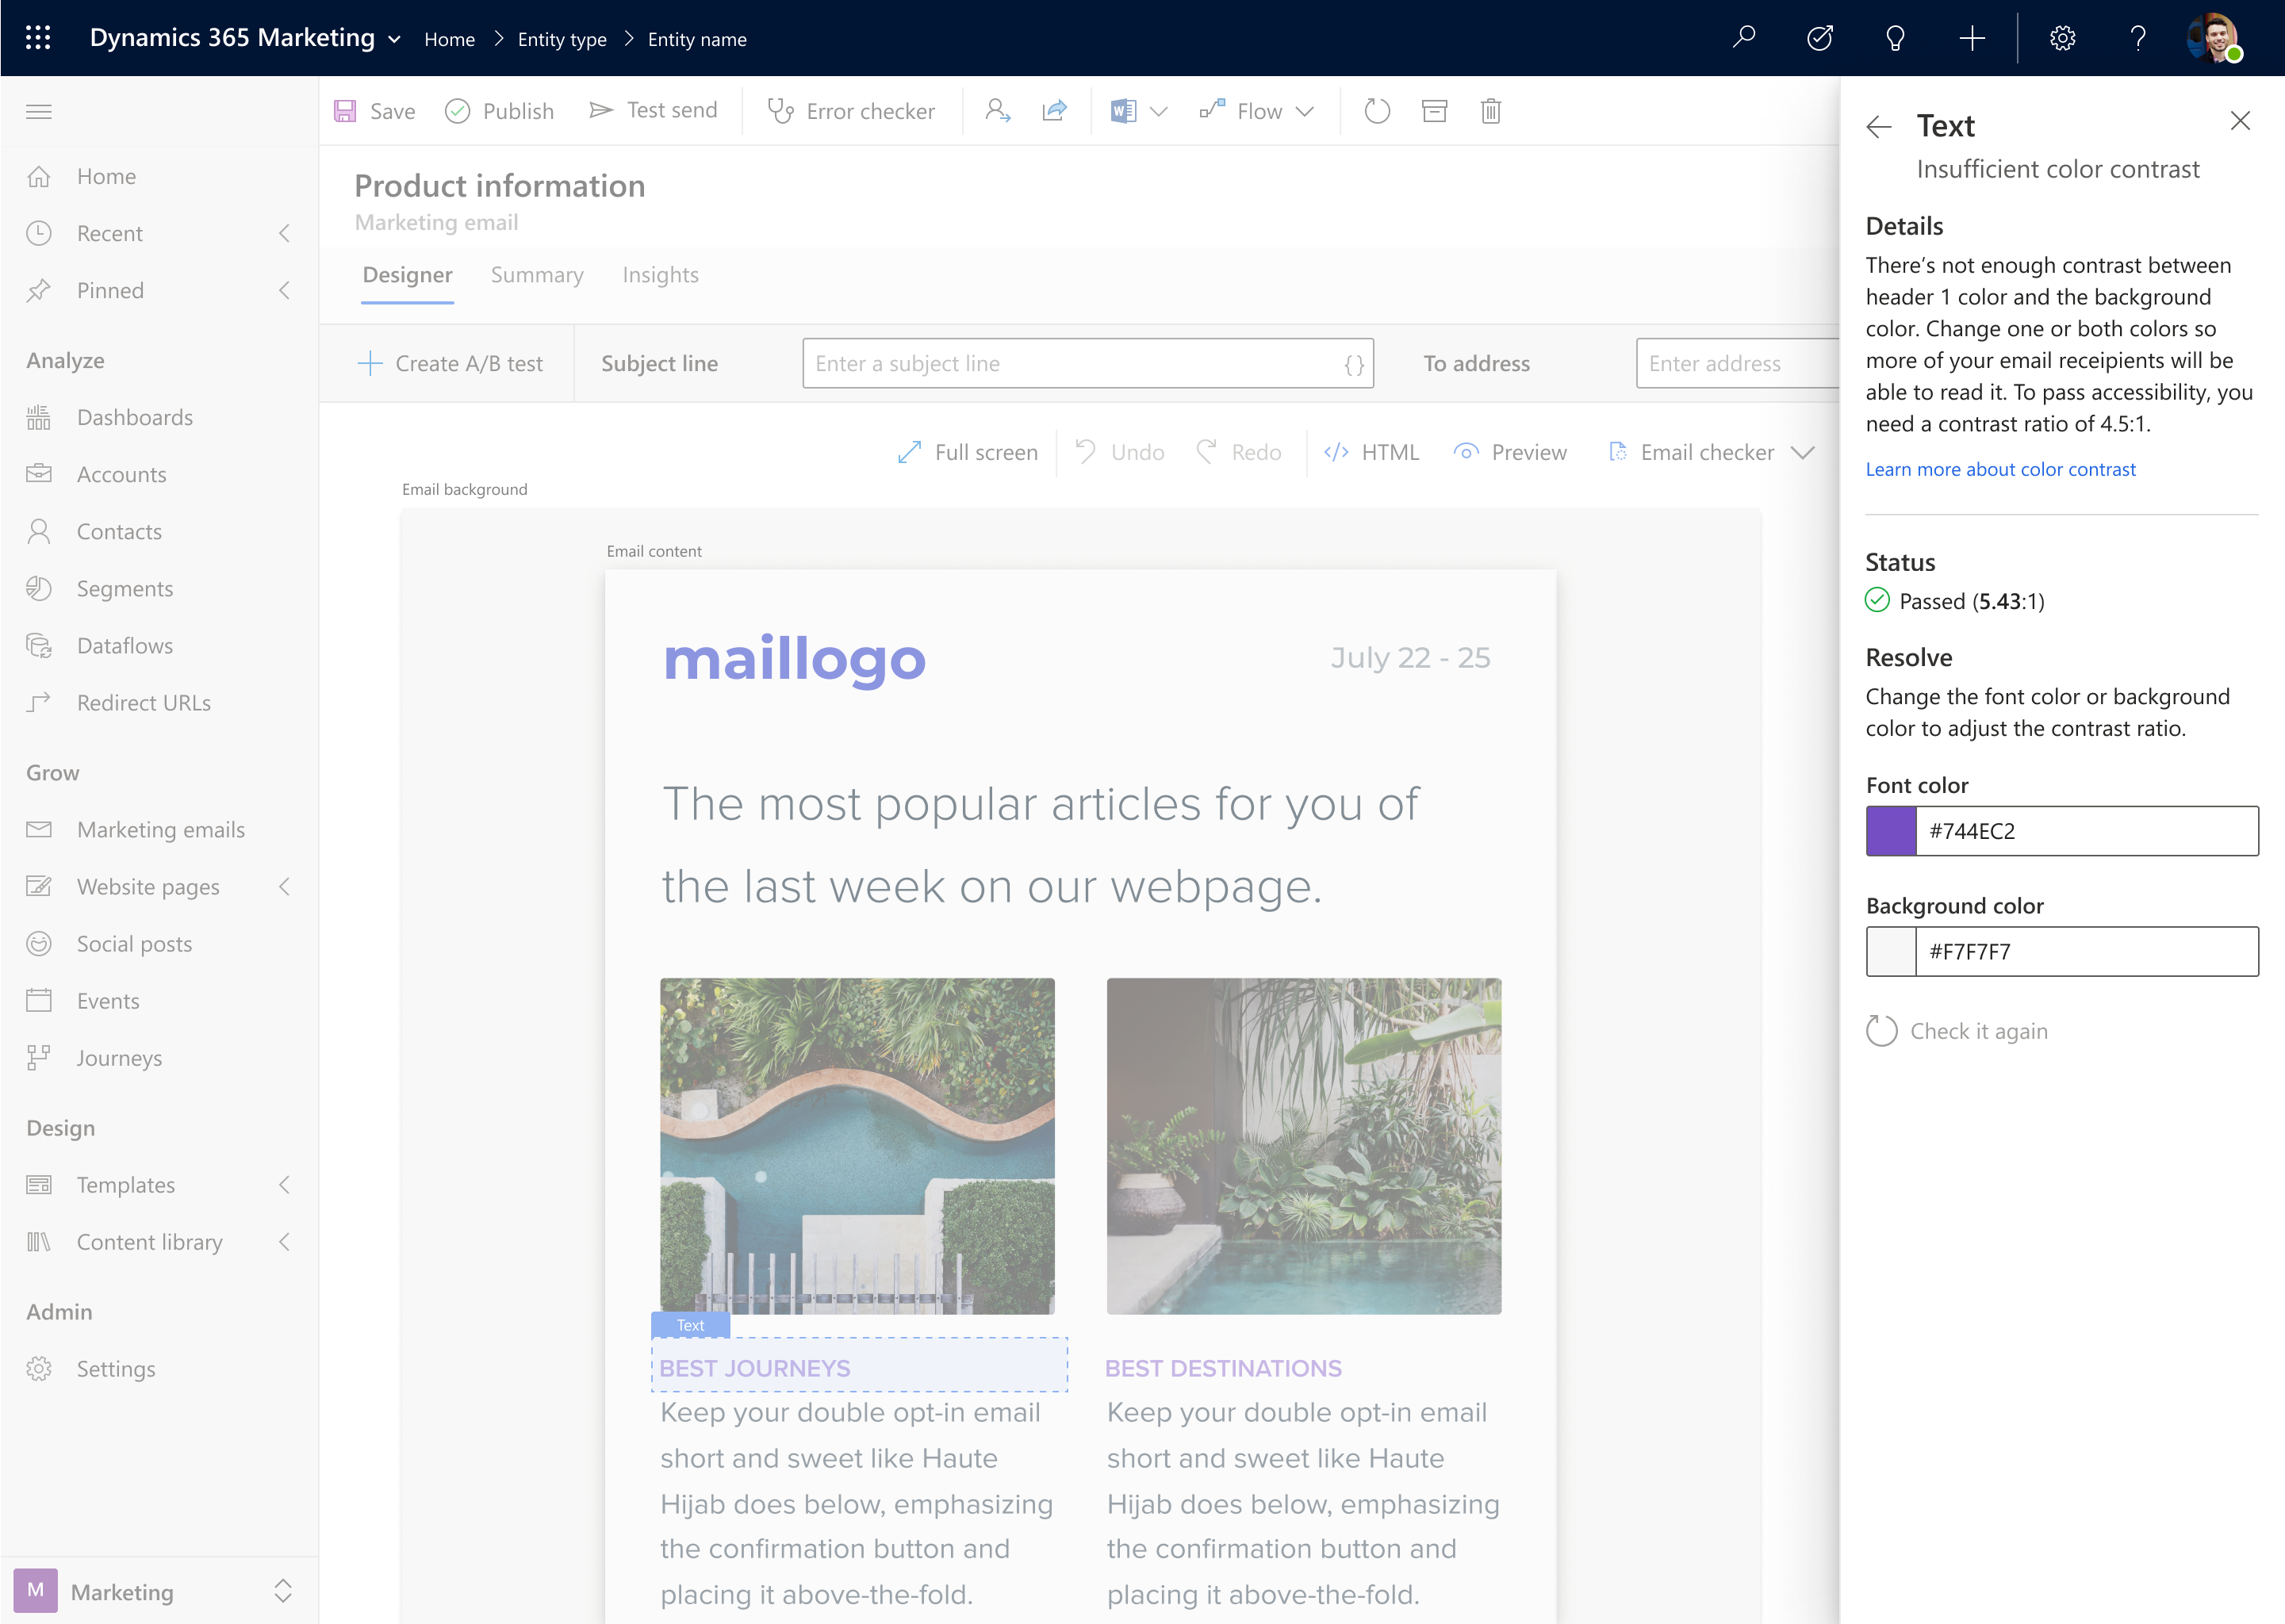Click the Save icon in toolbar
Viewport: 2285px width, 1624px height.
[347, 109]
